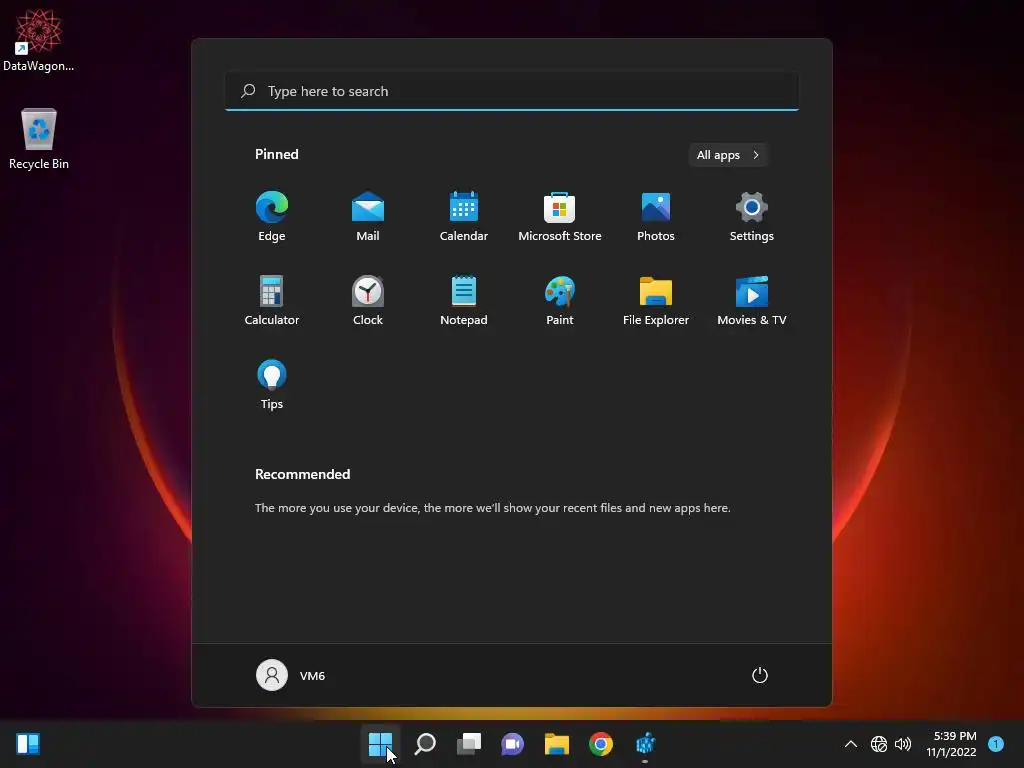1024x768 pixels.
Task: Click the Start menu search field
Action: (512, 91)
